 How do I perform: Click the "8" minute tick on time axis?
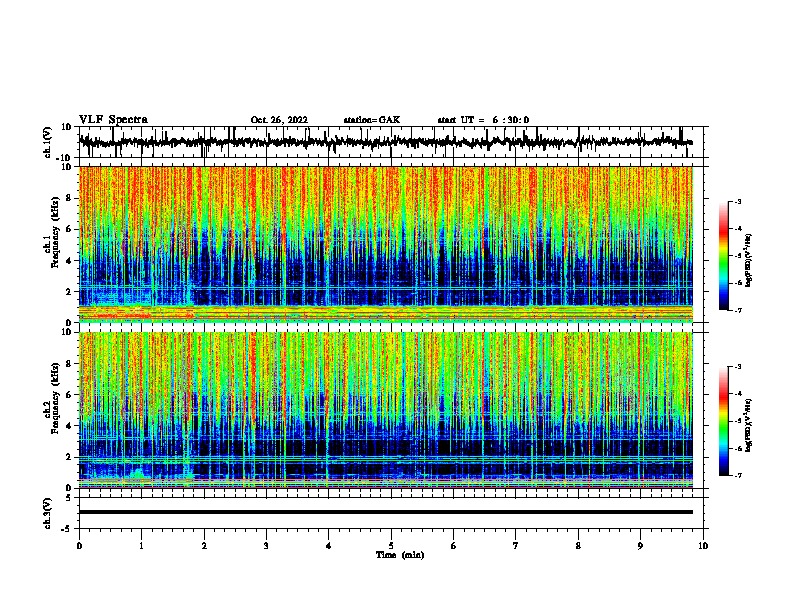coord(578,546)
